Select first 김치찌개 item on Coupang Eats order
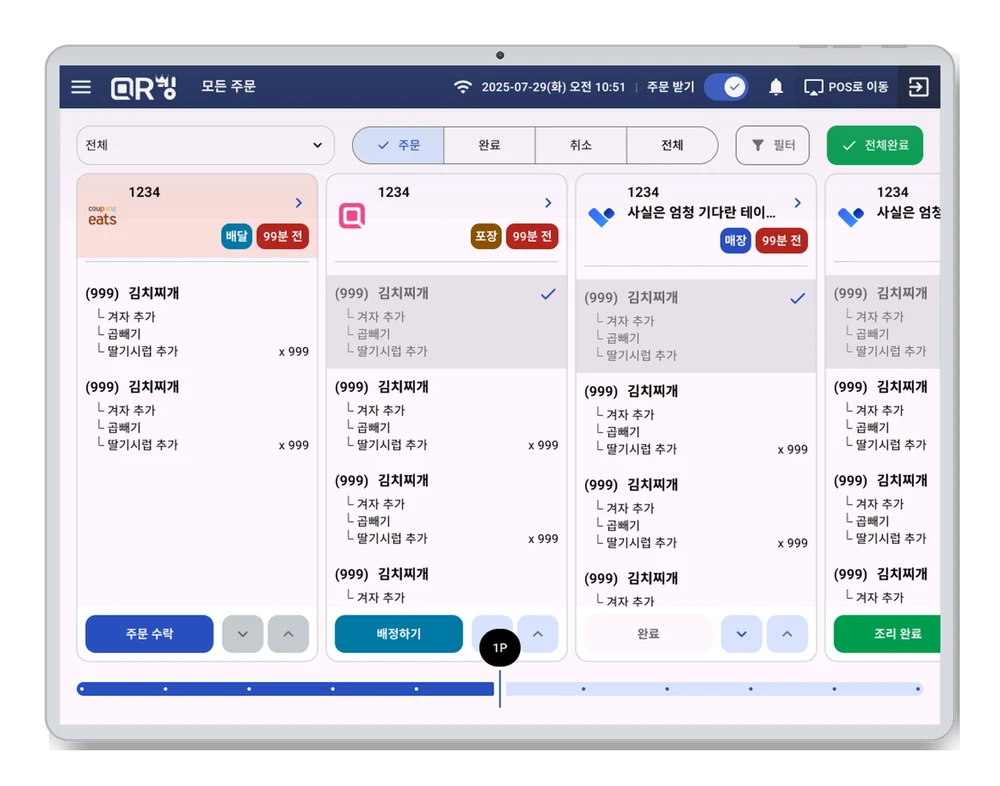Viewport: 1000px width, 786px height. pyautogui.click(x=197, y=322)
